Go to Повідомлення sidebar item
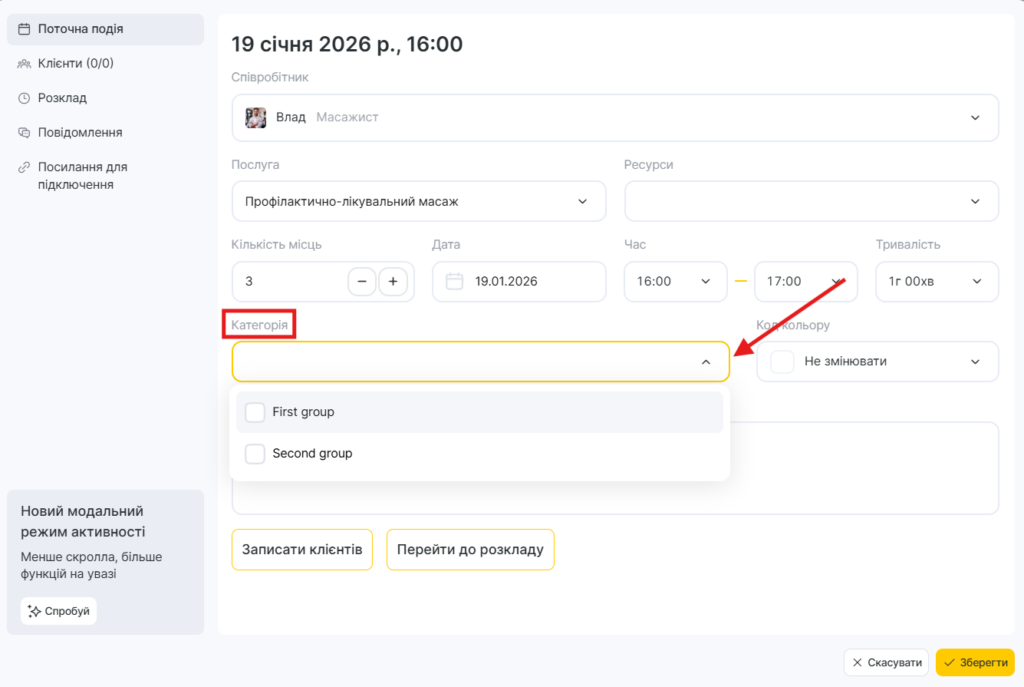 click(80, 132)
